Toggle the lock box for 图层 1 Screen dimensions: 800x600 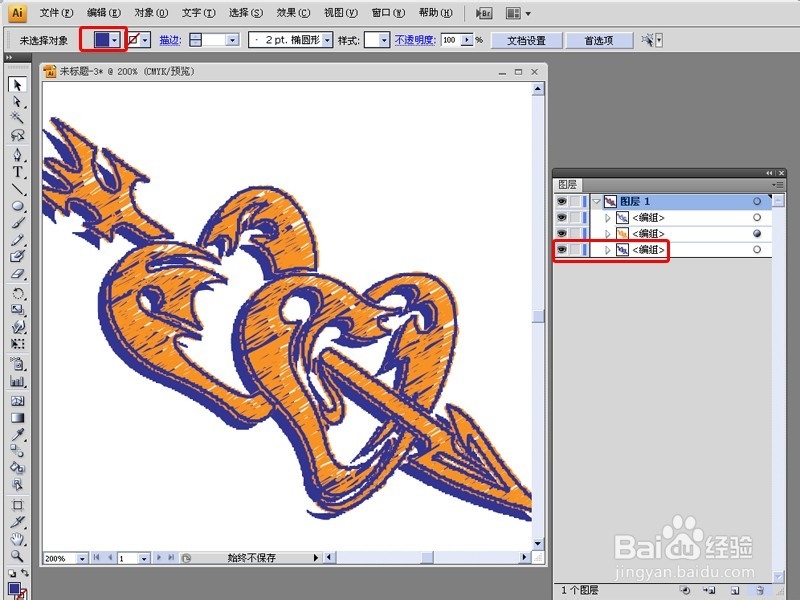pos(574,201)
